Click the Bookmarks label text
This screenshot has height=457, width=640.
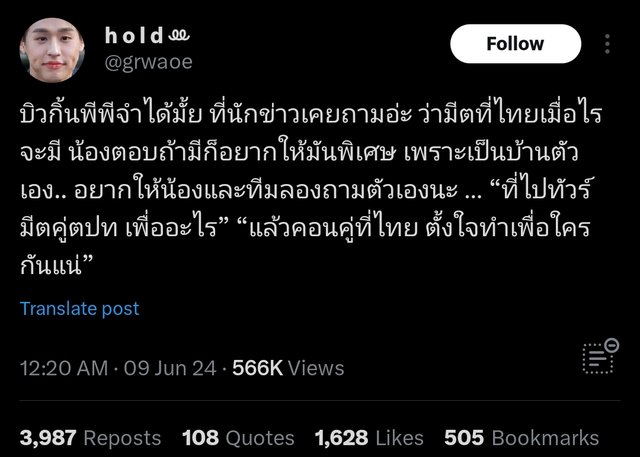(x=545, y=438)
